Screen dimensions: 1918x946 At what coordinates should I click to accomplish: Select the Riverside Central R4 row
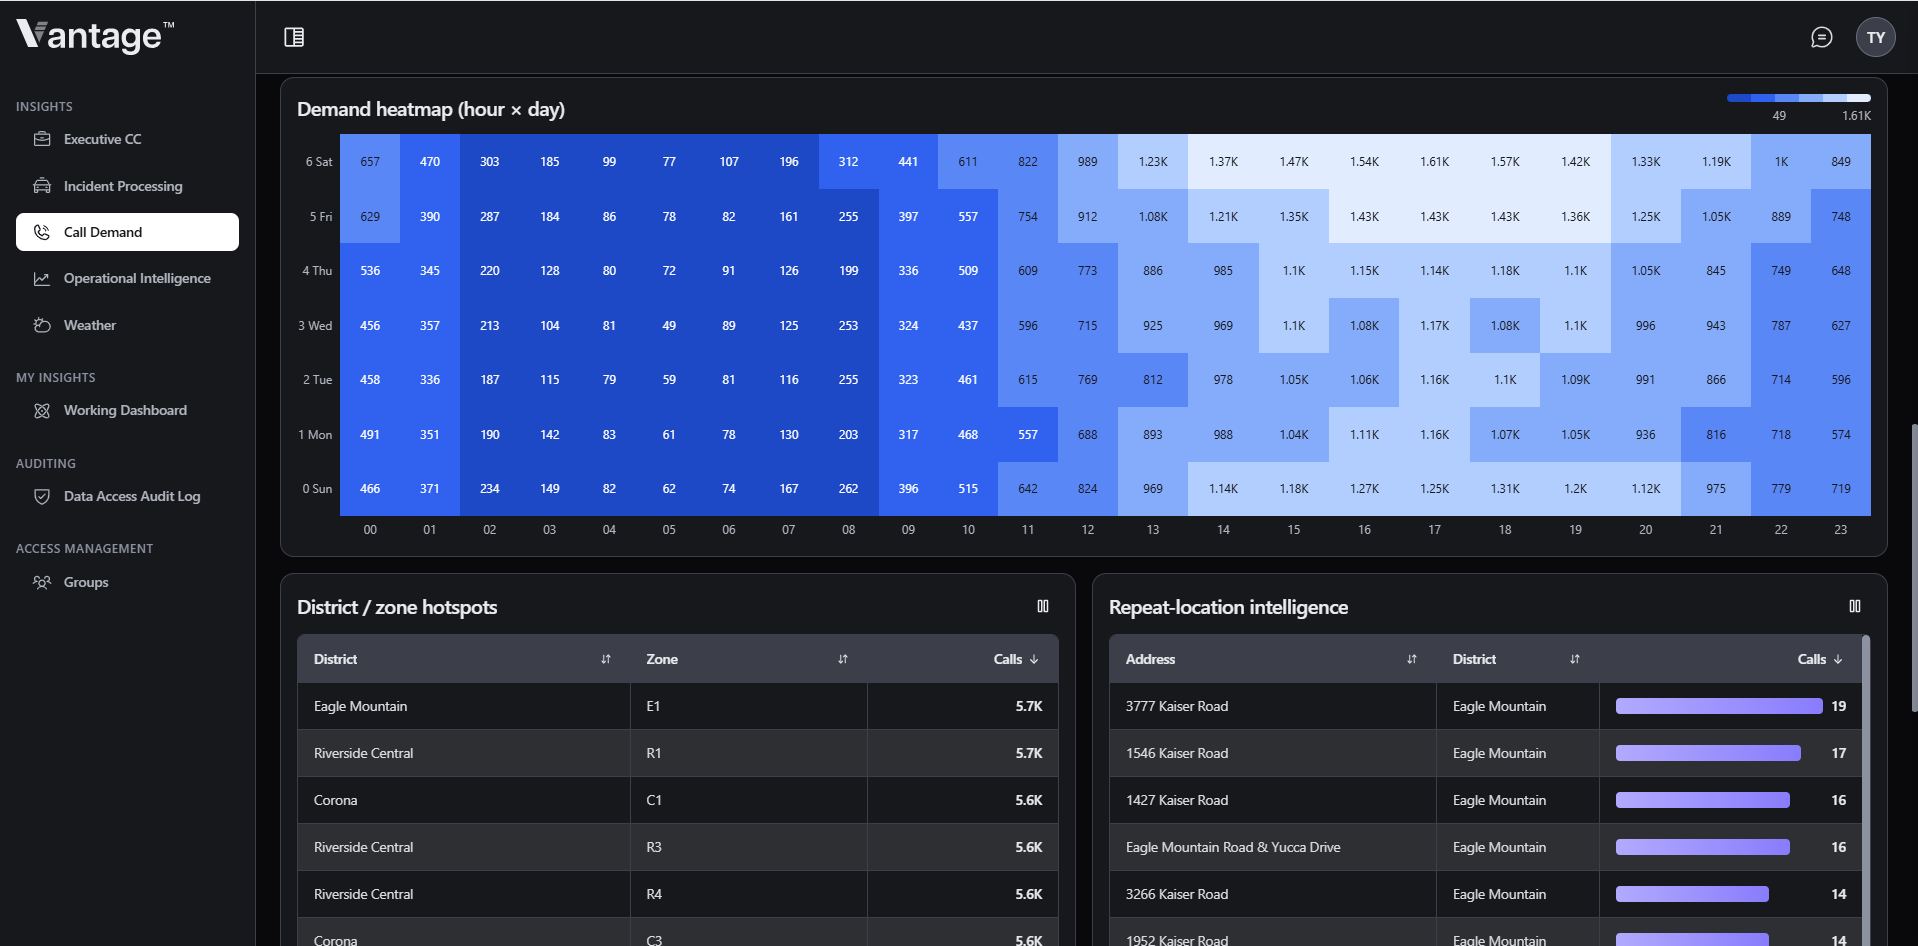pyautogui.click(x=678, y=894)
